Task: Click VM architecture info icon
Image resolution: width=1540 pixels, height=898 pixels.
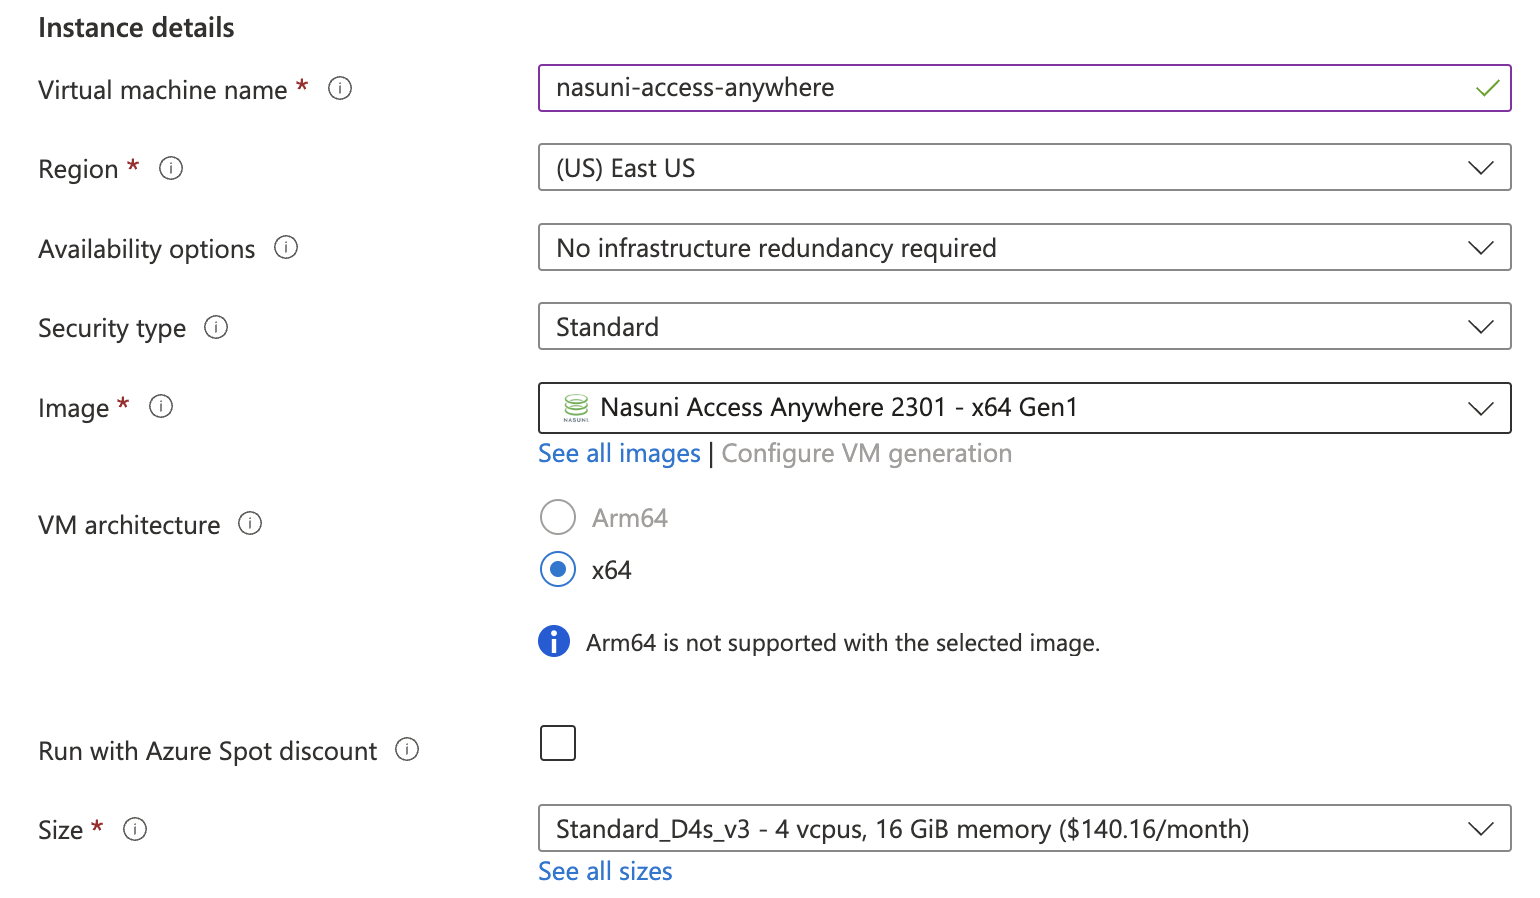Action: click(250, 524)
